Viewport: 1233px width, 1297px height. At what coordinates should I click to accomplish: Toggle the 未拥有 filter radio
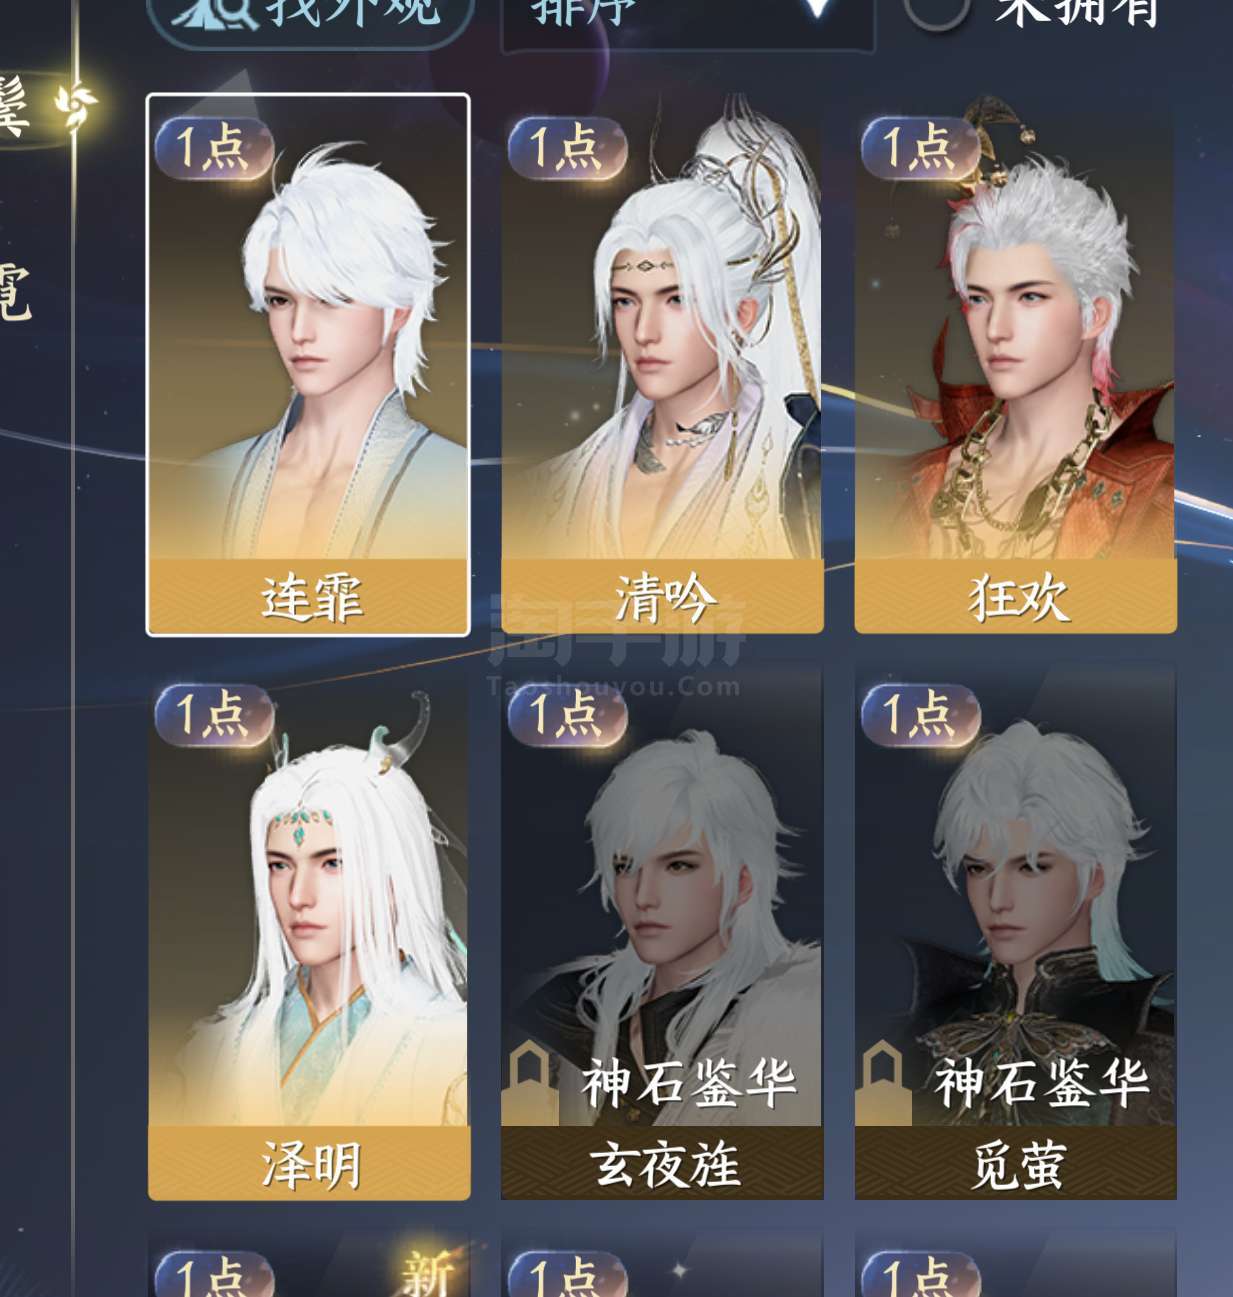[x=935, y=12]
